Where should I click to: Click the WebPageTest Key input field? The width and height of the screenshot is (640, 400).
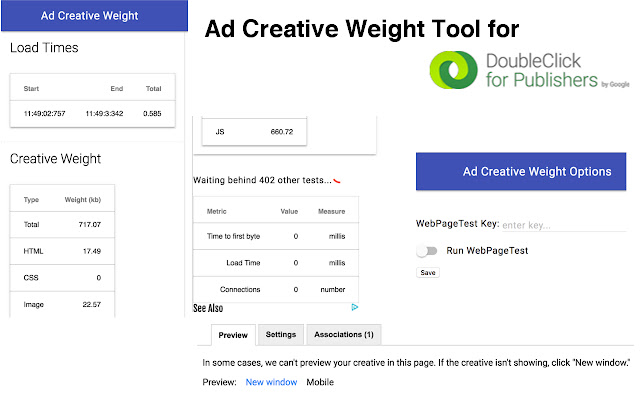pyautogui.click(x=563, y=225)
